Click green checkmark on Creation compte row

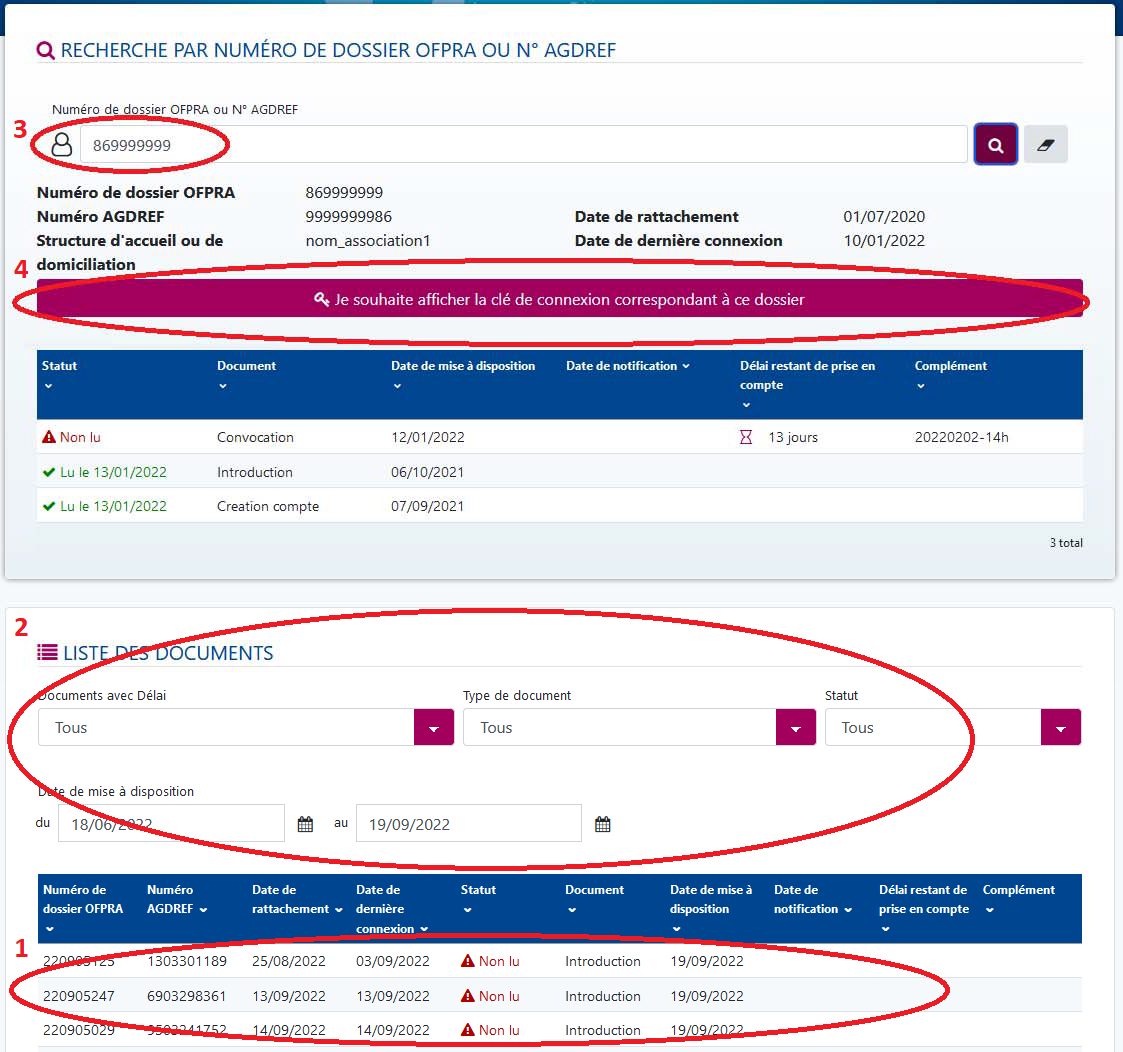(48, 506)
